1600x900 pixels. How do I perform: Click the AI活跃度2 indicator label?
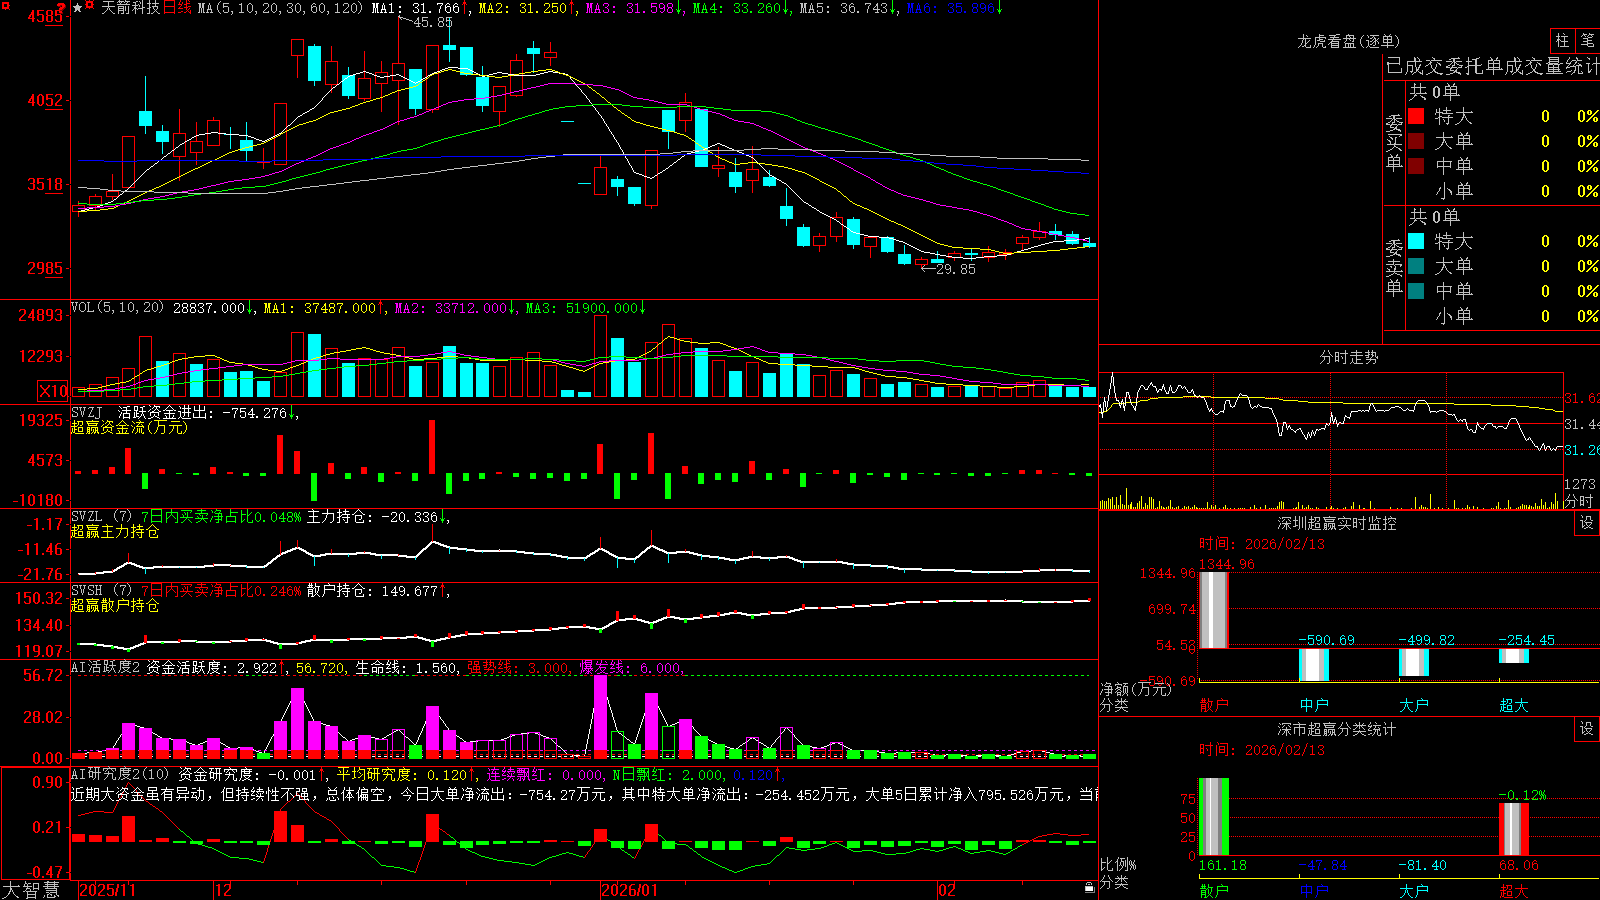pos(106,667)
